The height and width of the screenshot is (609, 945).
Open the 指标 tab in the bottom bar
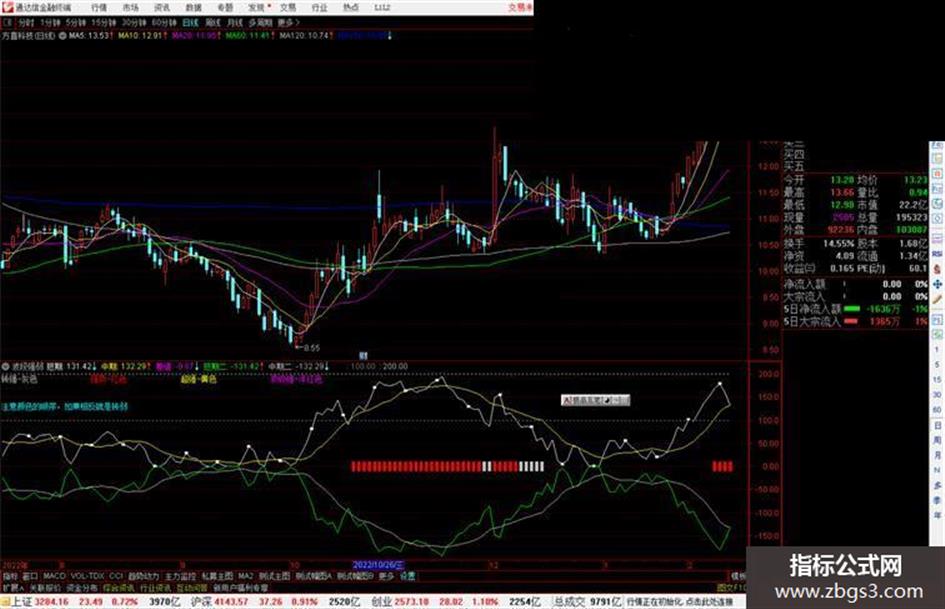(x=10, y=576)
